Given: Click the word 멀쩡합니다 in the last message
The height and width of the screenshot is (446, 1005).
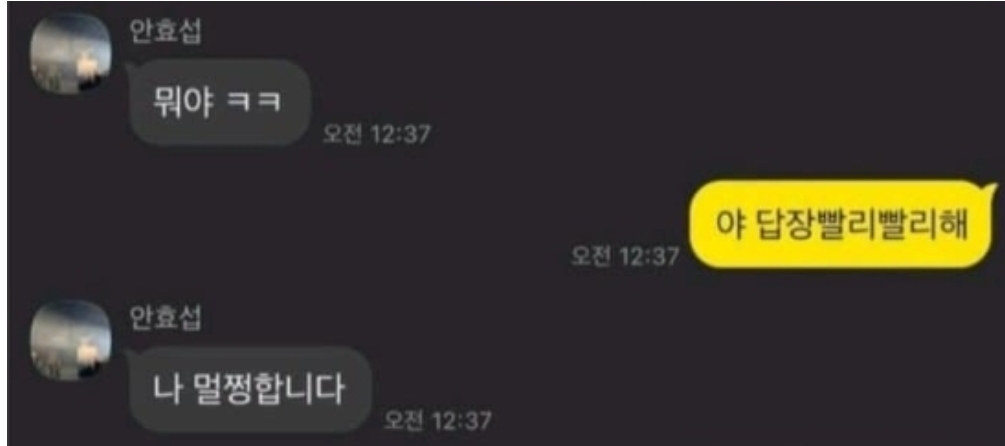Looking at the screenshot, I should (269, 390).
